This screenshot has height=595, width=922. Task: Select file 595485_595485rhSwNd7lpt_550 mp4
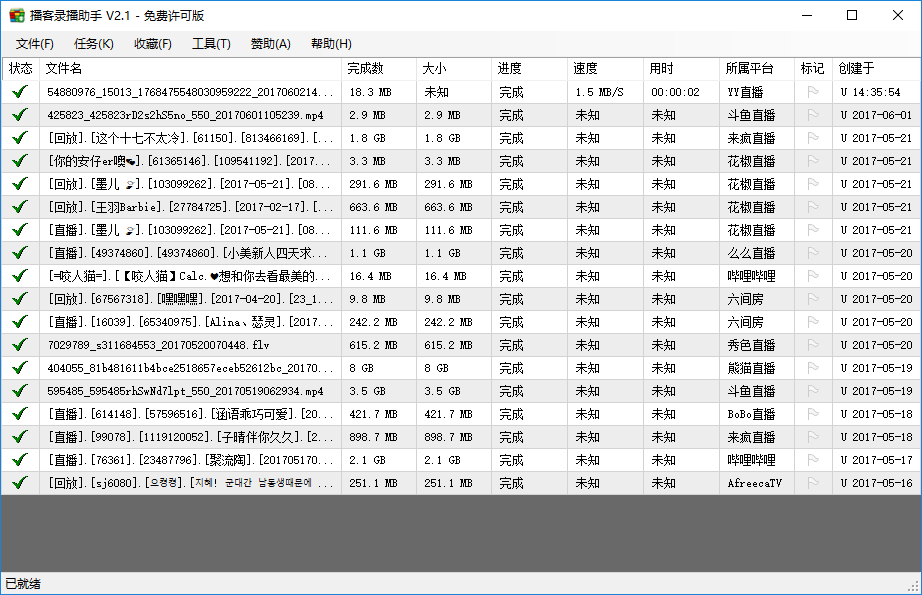185,391
